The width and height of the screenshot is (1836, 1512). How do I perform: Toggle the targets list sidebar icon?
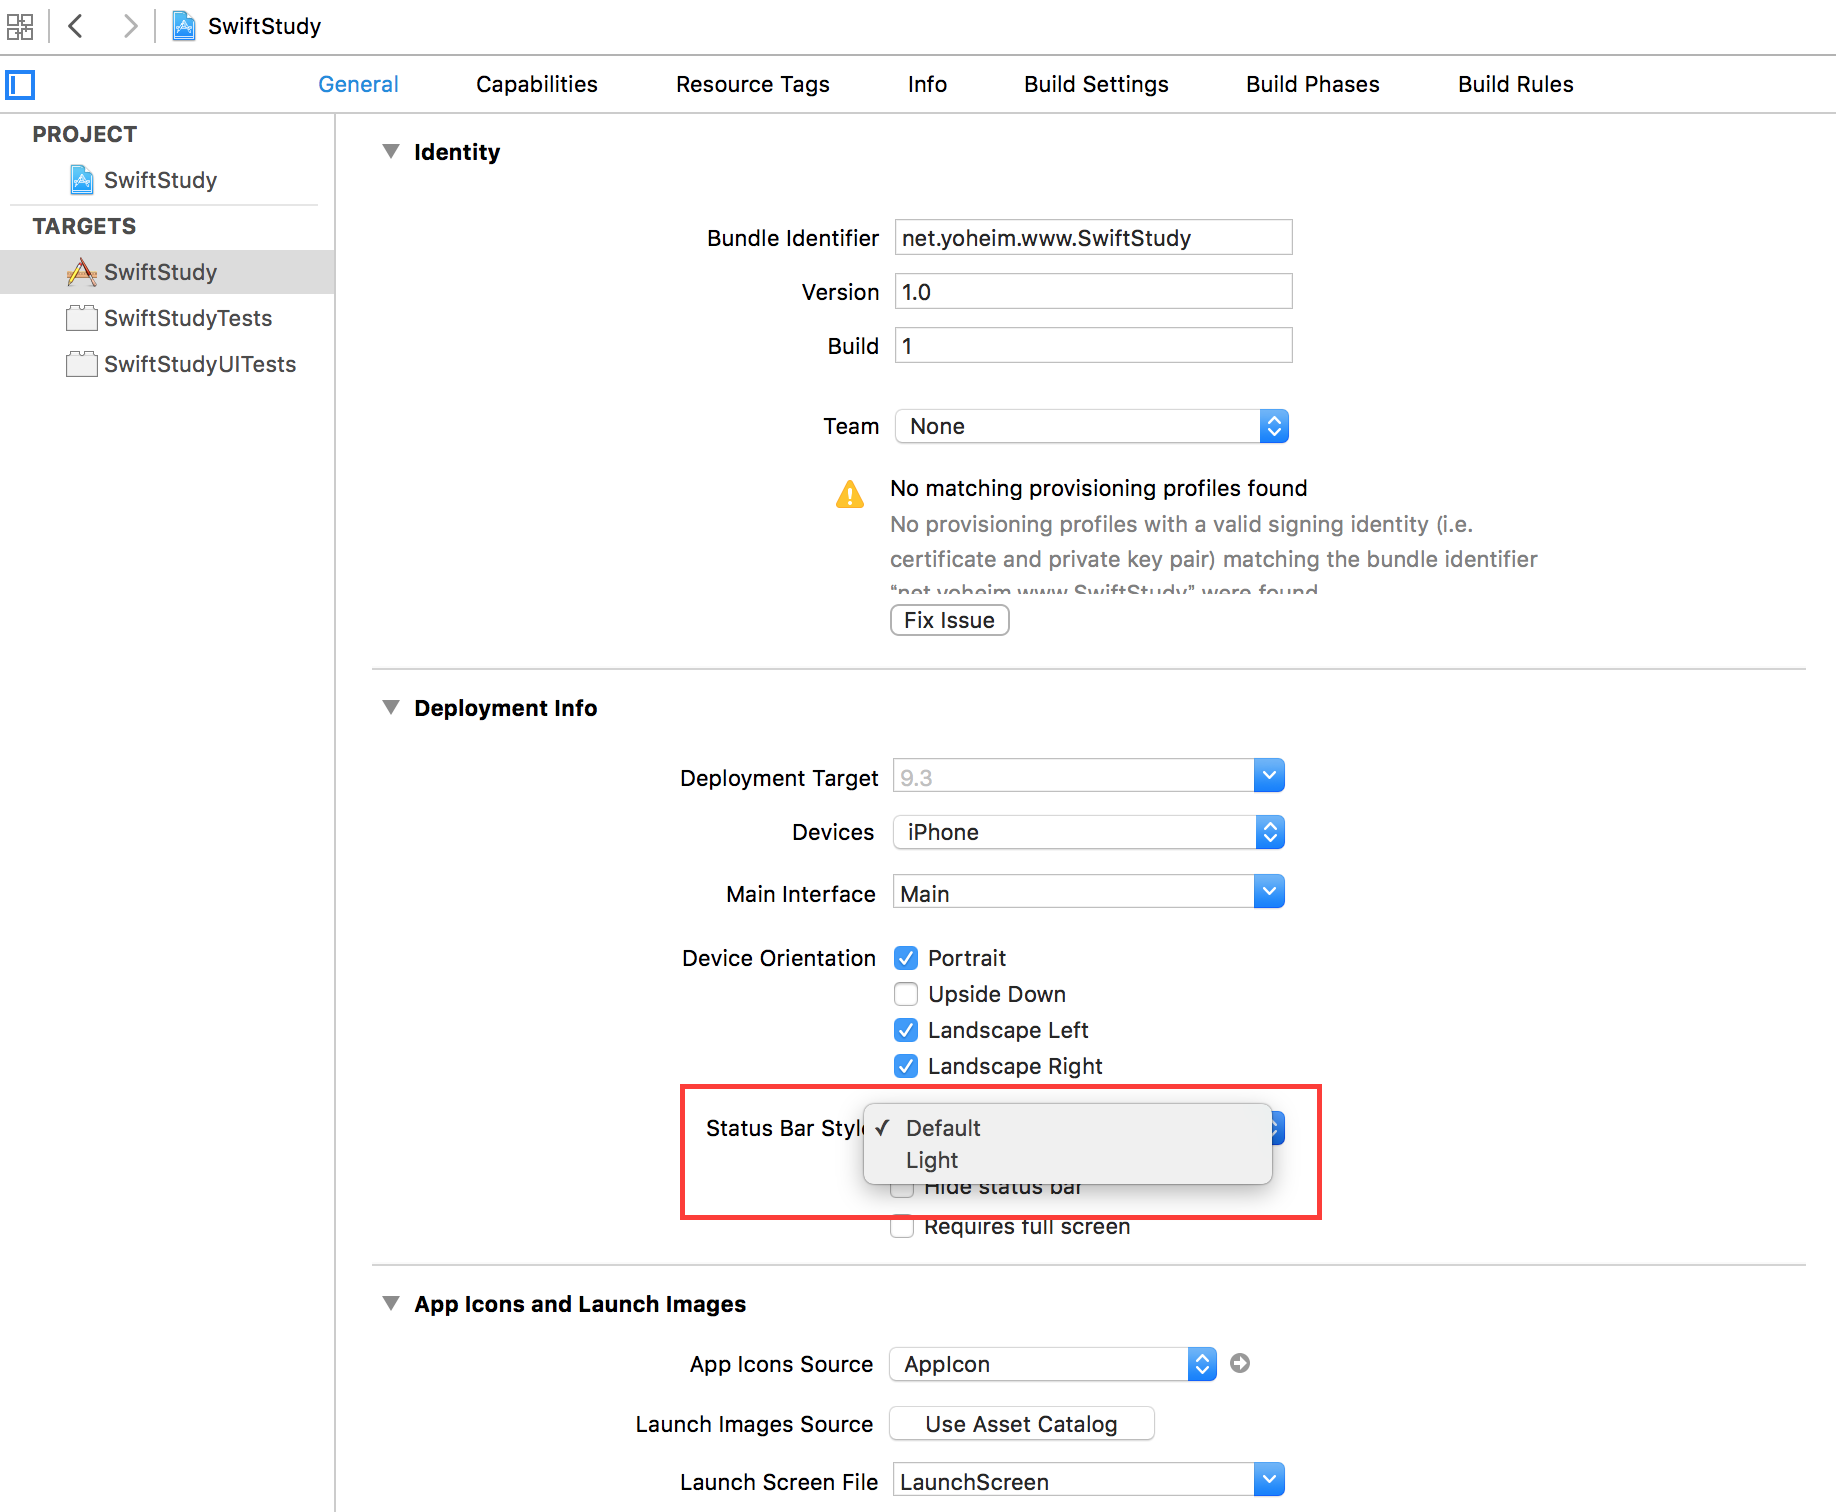(20, 85)
